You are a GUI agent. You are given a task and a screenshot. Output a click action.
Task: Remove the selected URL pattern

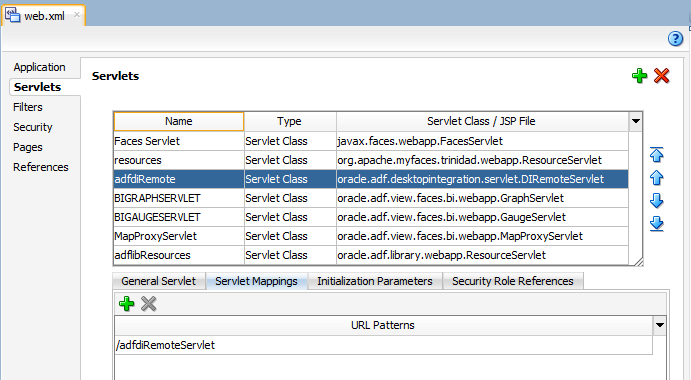149,303
